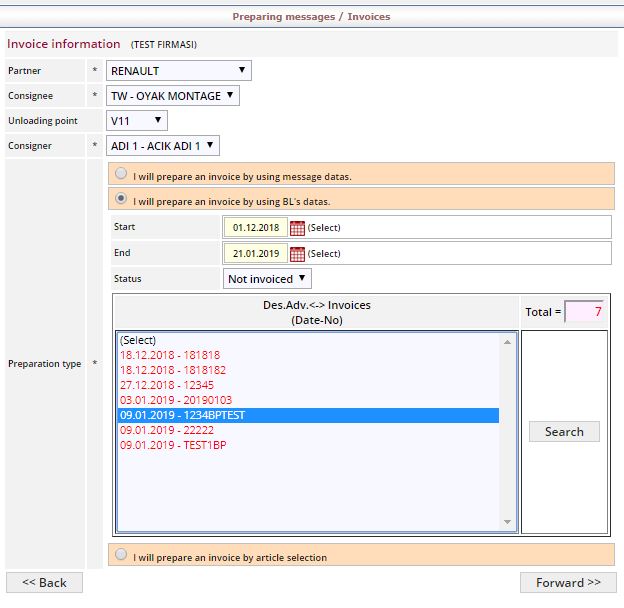624x608 pixels.
Task: Click the Total value field
Action: (x=584, y=312)
